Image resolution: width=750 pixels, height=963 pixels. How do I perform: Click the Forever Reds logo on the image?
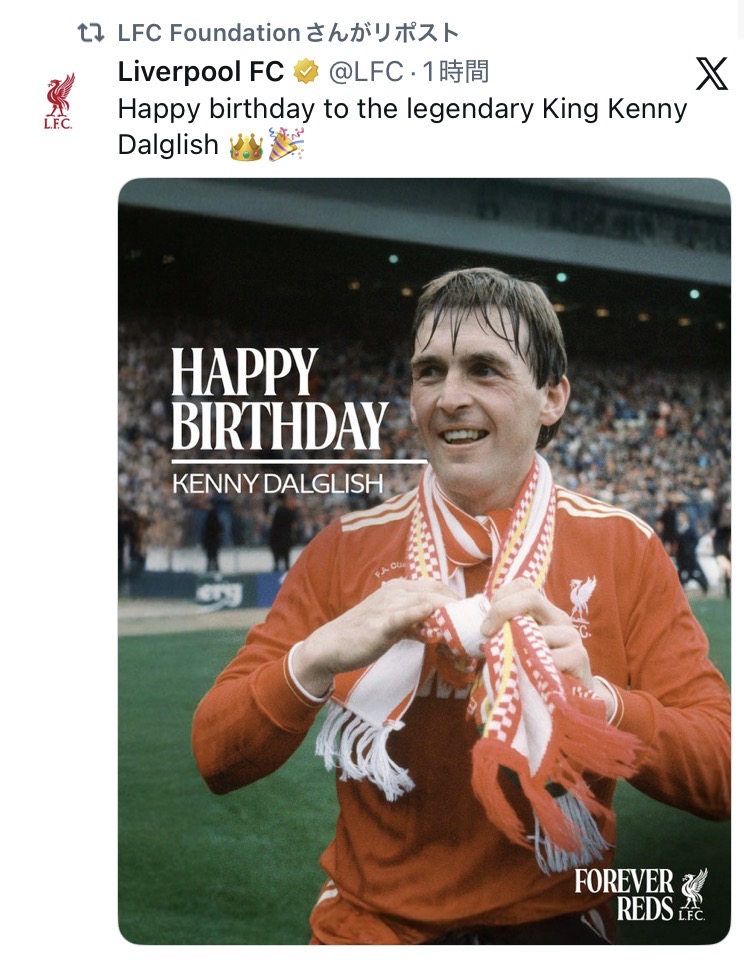click(x=641, y=893)
